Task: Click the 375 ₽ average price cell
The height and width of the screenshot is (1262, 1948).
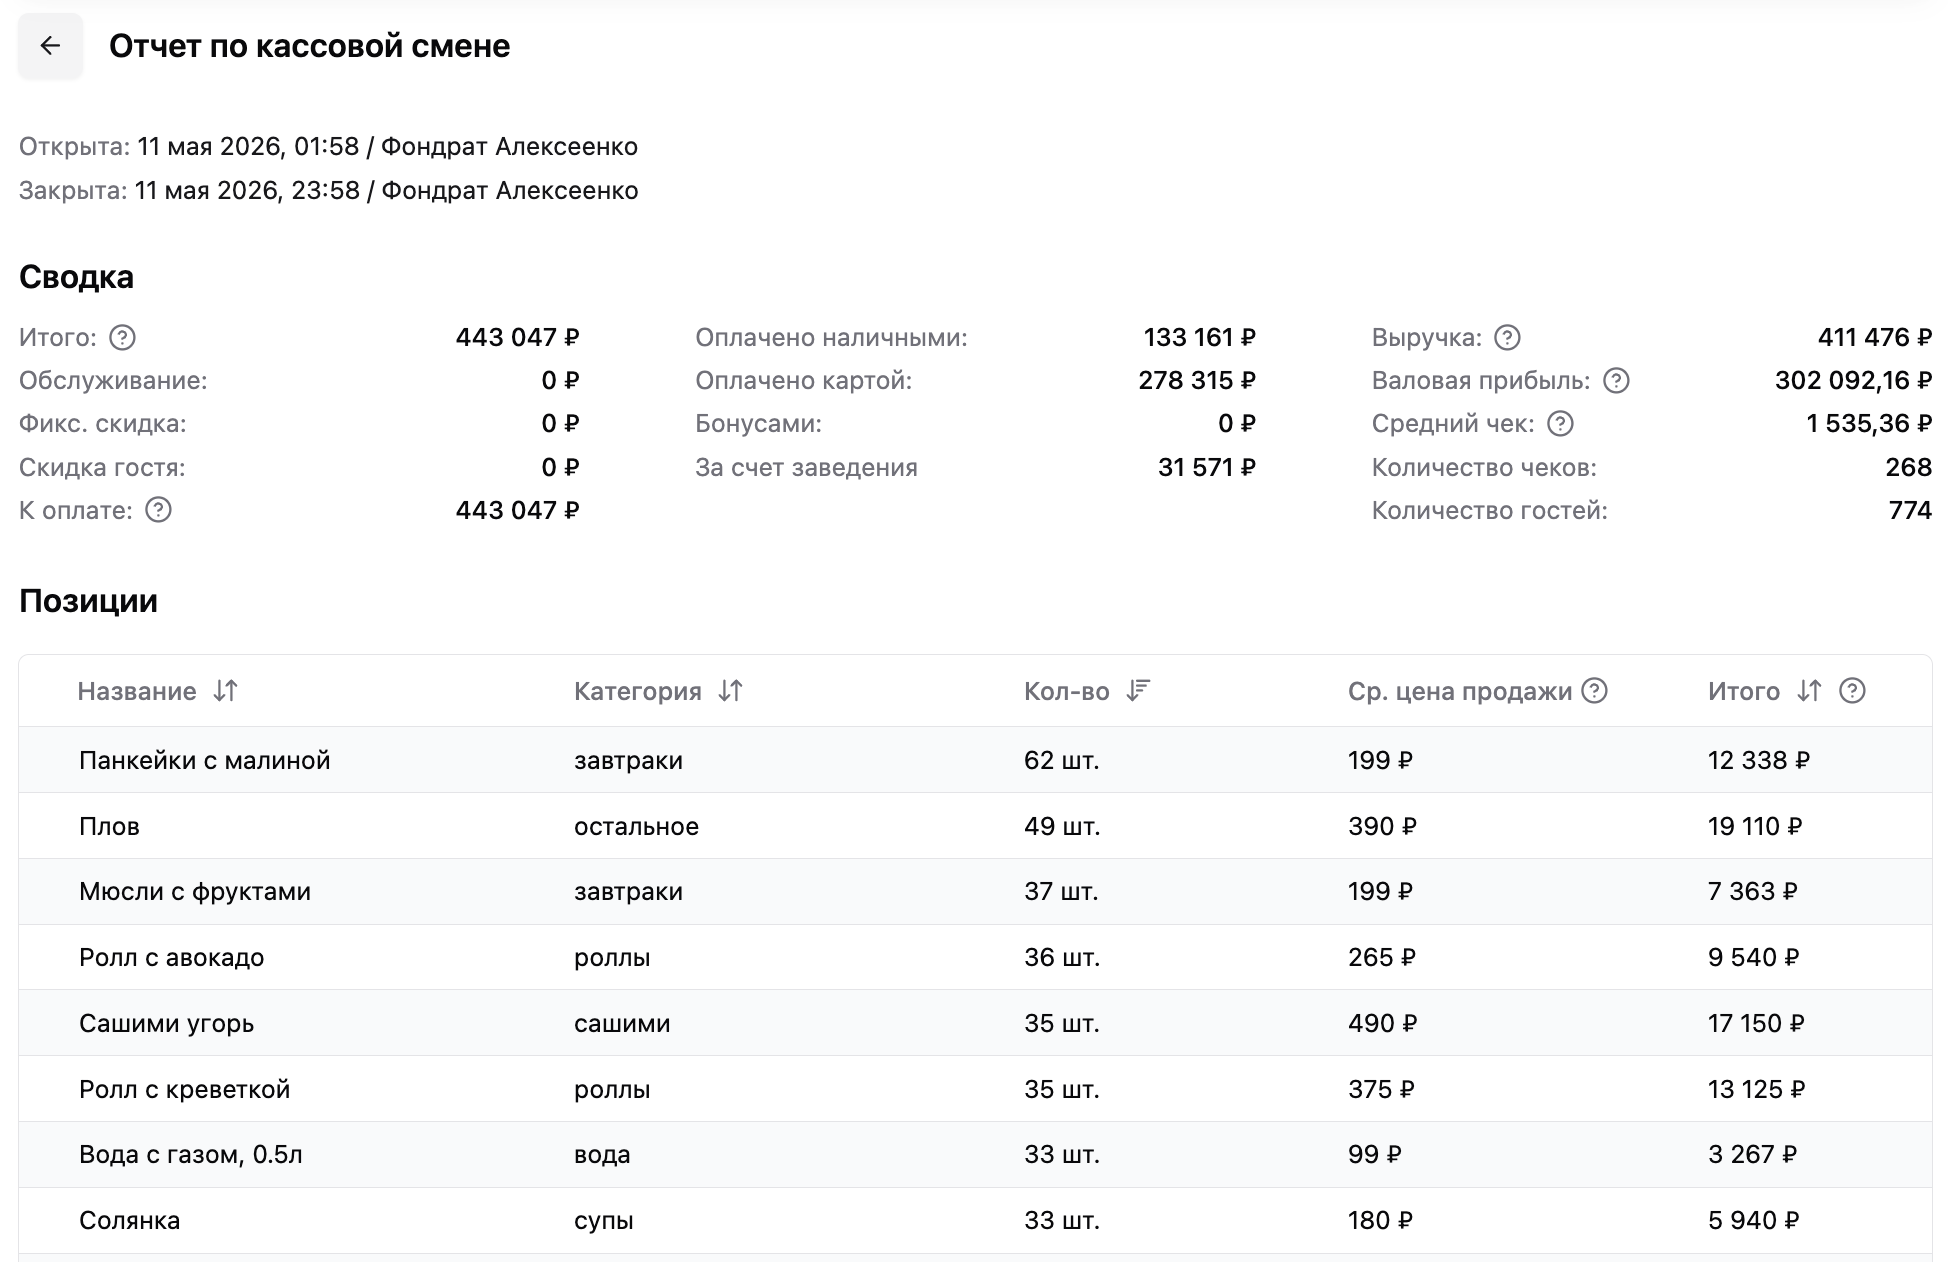Action: coord(1381,1089)
